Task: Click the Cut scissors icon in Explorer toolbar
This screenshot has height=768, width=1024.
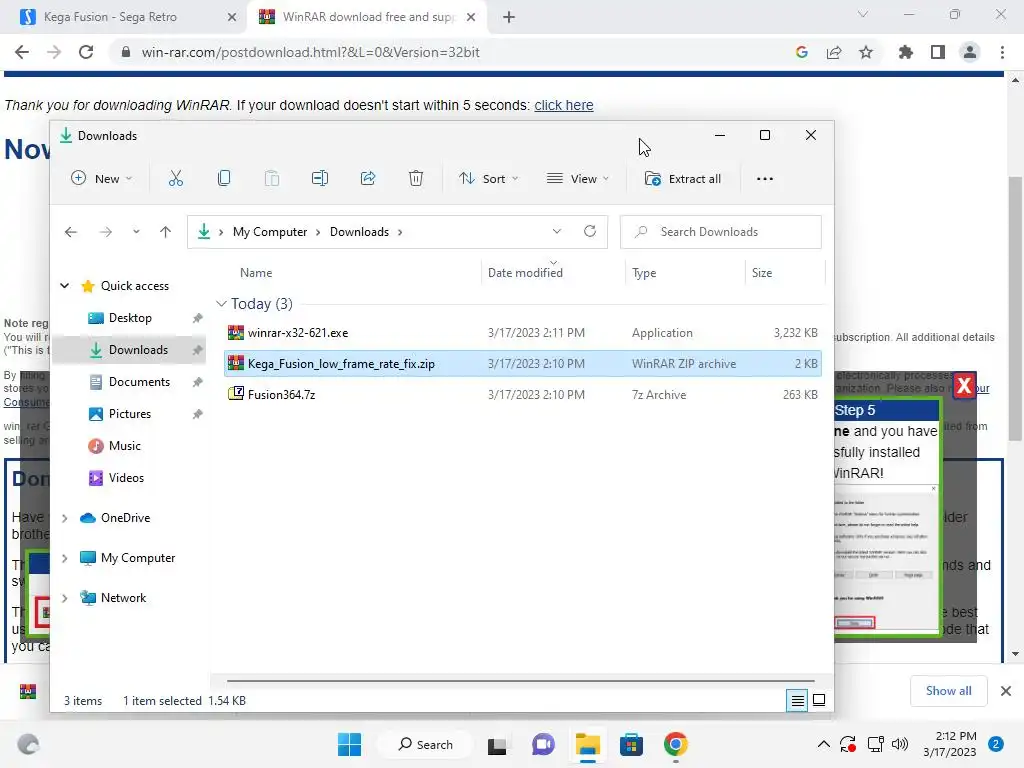Action: pyautogui.click(x=176, y=178)
